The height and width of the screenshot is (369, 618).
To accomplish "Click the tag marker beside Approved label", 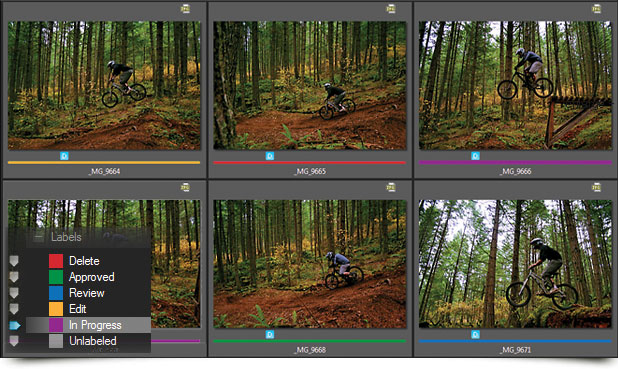I will (14, 277).
